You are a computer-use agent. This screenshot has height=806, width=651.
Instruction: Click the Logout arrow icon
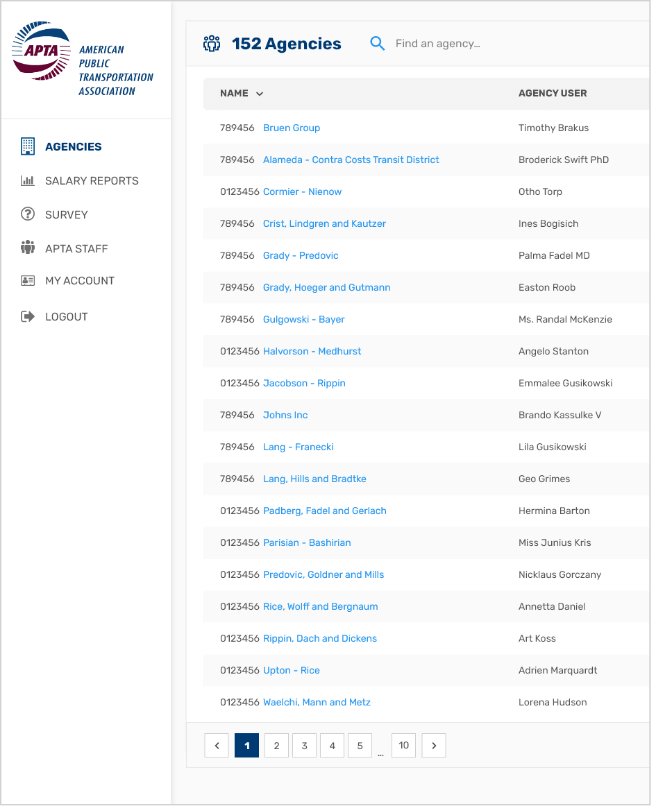(x=28, y=317)
